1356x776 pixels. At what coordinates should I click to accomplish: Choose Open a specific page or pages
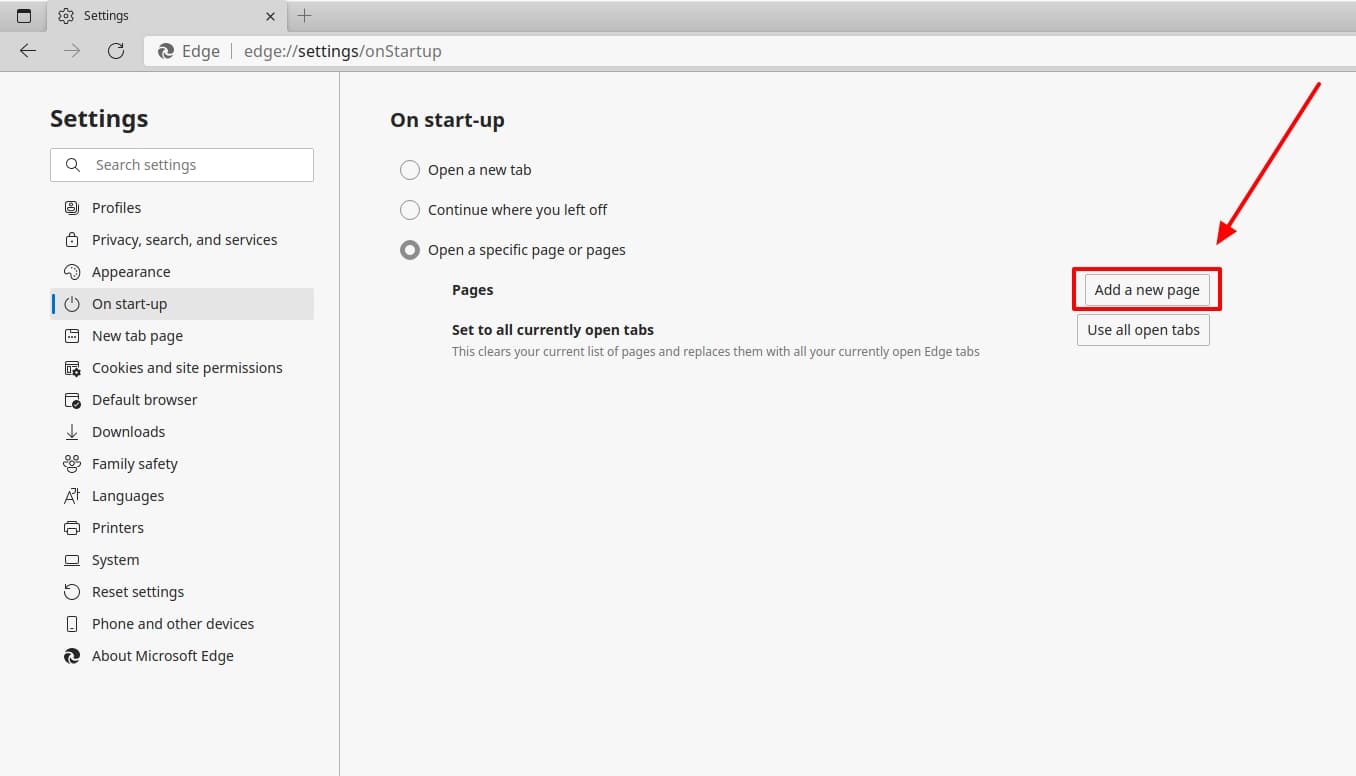coord(410,249)
